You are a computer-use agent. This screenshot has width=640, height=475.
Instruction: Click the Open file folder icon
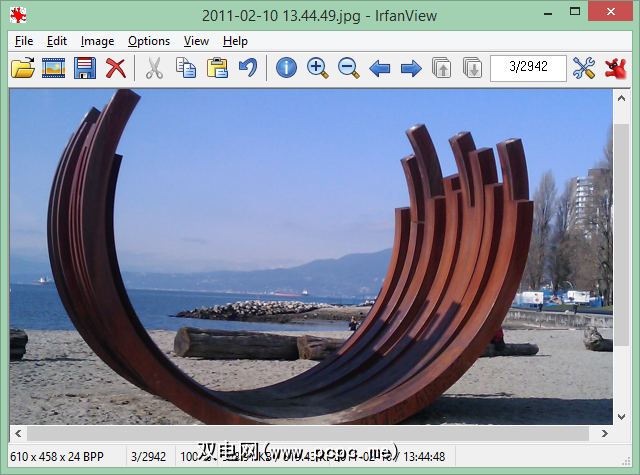tap(23, 69)
